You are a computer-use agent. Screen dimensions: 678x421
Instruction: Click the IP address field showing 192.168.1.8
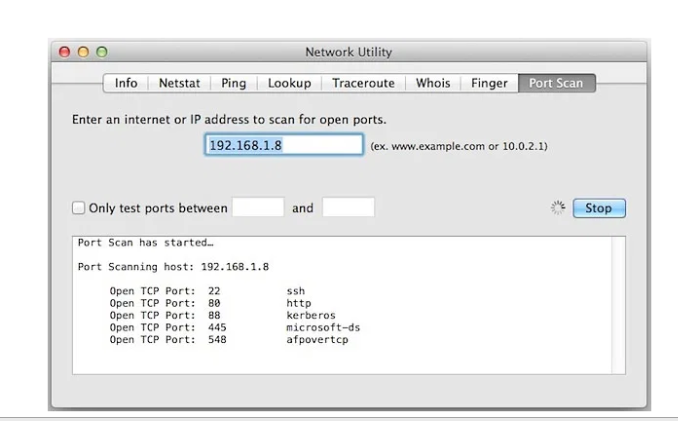284,145
